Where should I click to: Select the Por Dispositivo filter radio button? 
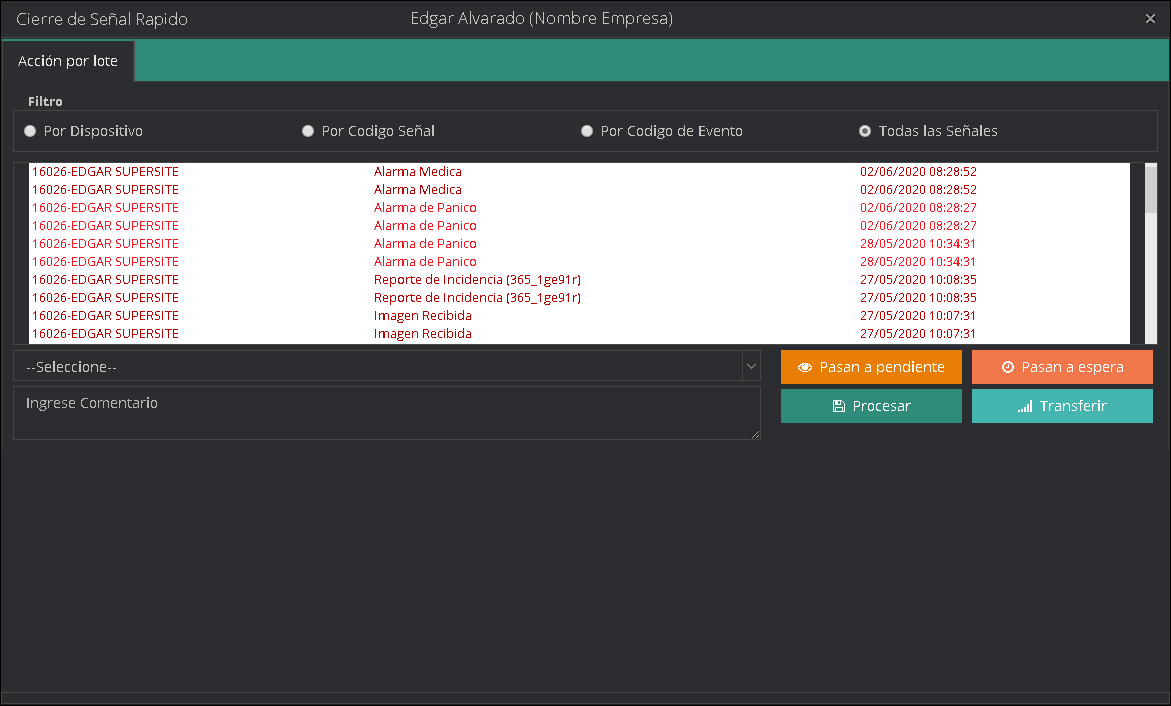pyautogui.click(x=30, y=131)
